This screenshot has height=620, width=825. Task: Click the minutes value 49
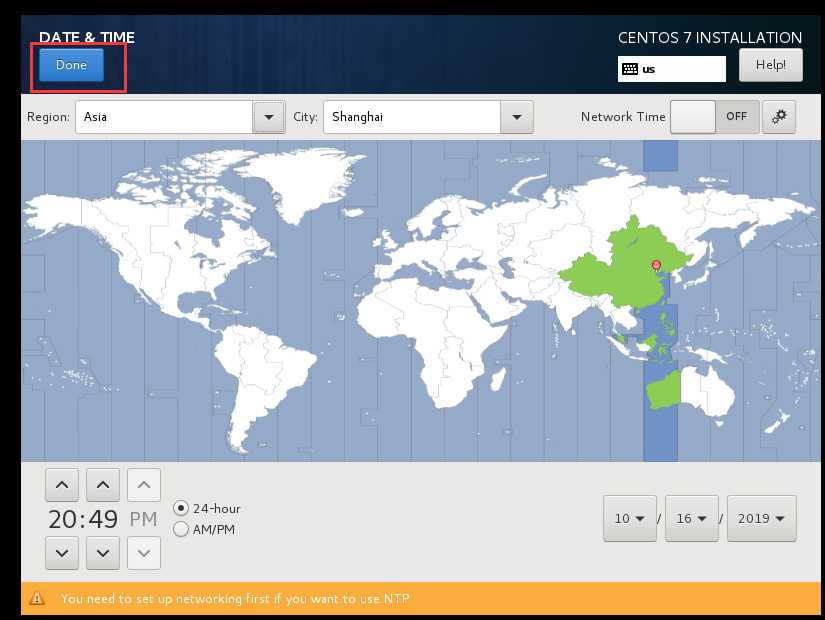pyautogui.click(x=103, y=519)
